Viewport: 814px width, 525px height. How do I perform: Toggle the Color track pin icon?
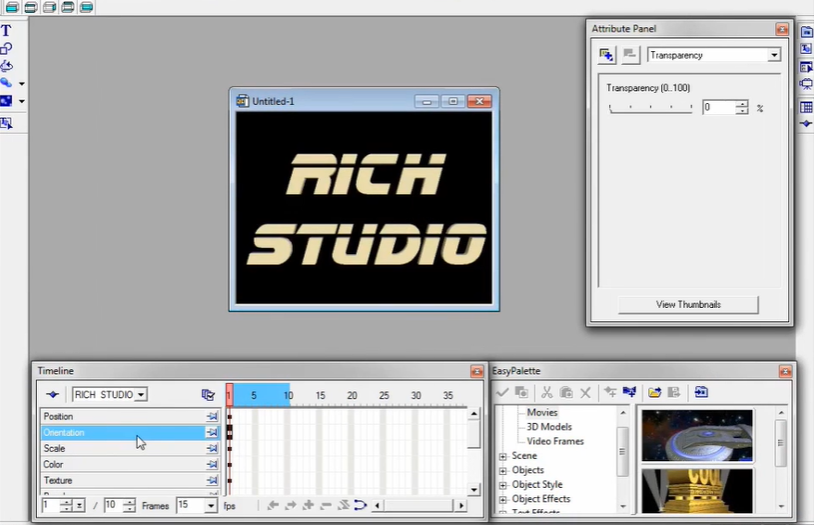(x=211, y=465)
